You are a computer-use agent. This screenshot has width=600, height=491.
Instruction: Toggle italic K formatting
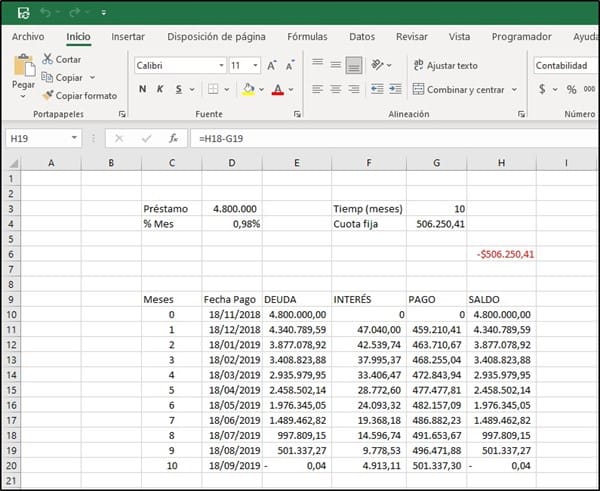tap(160, 90)
